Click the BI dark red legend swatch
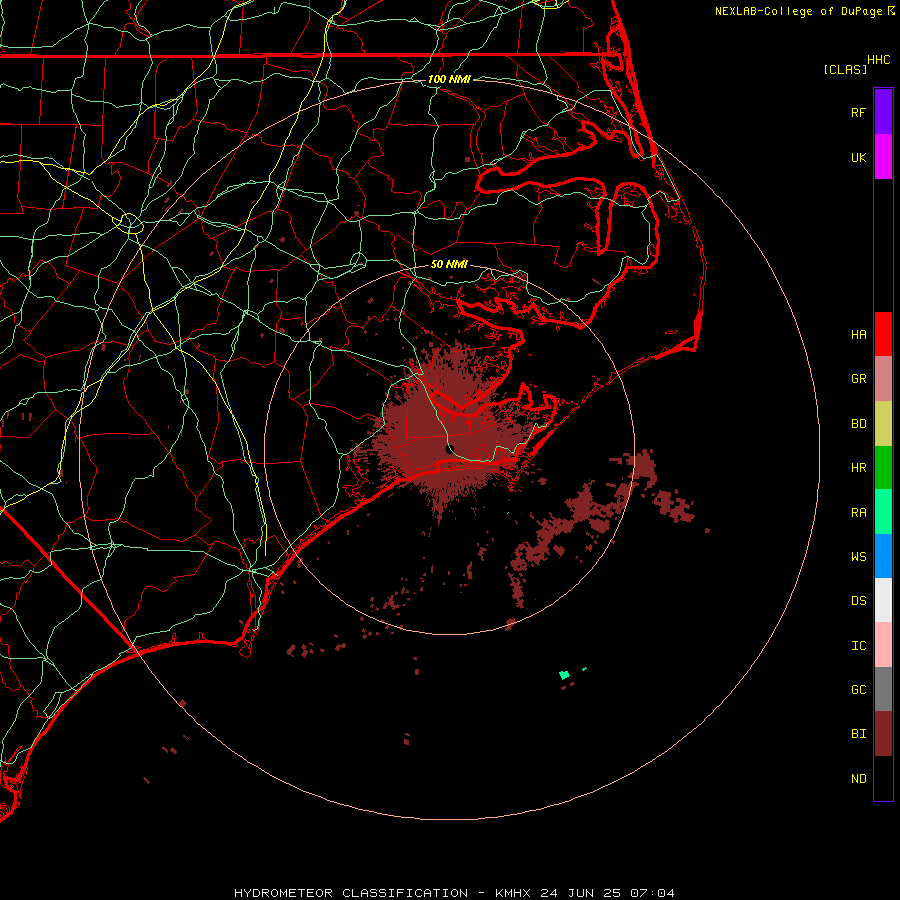 pos(883,734)
